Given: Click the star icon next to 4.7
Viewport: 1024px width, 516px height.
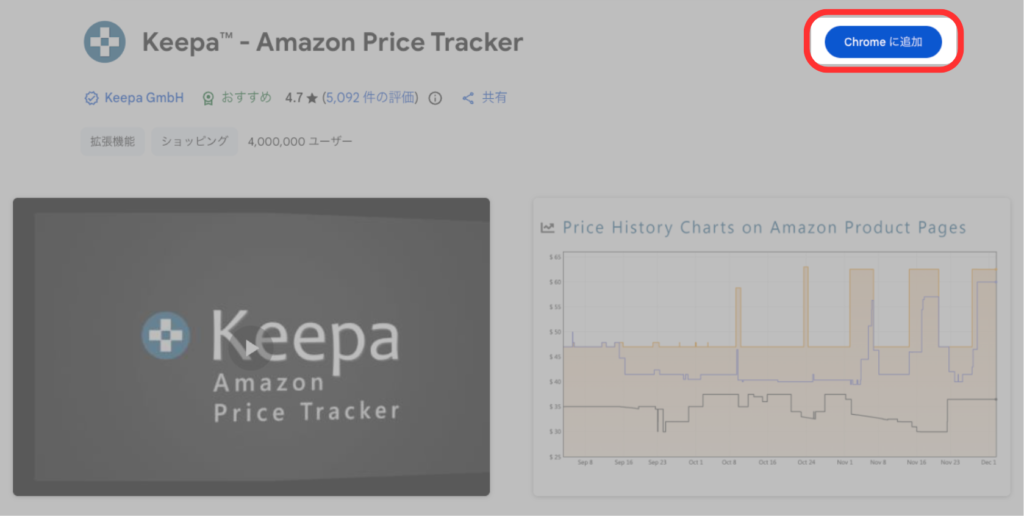Looking at the screenshot, I should pos(312,98).
